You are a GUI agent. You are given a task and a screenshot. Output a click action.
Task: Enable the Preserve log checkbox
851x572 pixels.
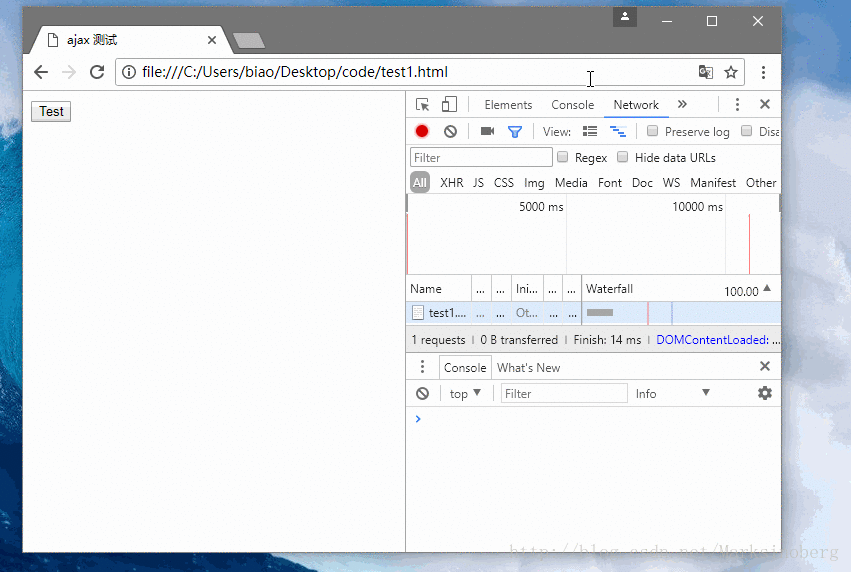click(x=653, y=131)
